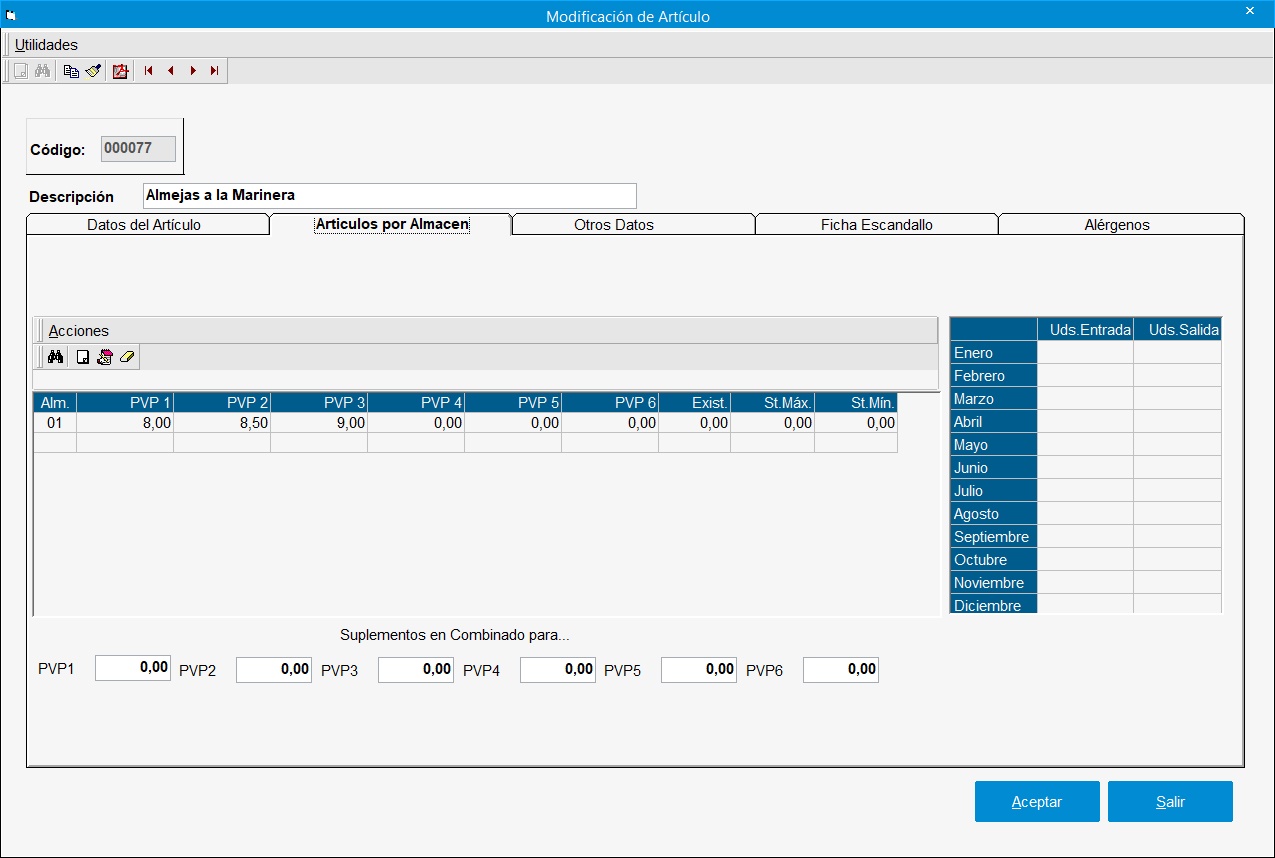
Task: Click the paintbrush clear icon in top toolbar
Action: (x=93, y=71)
